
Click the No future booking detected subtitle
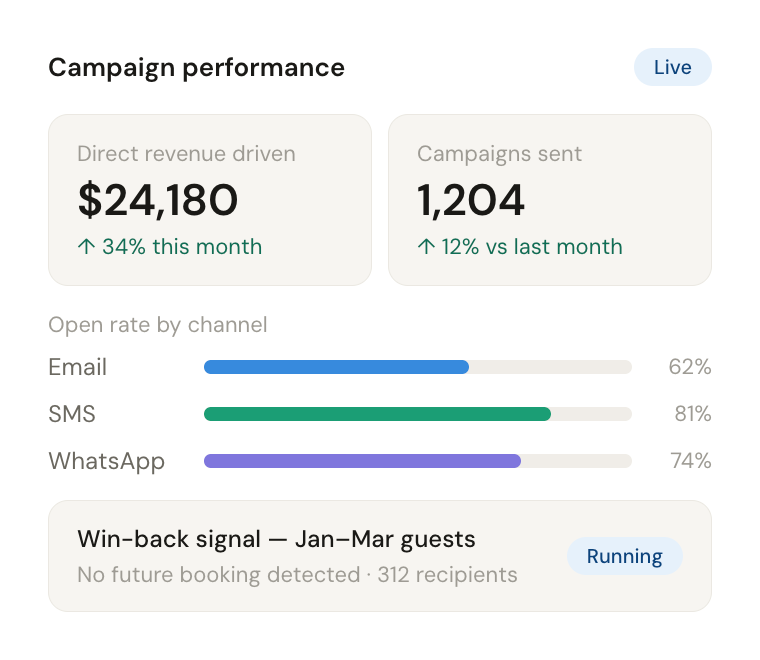[x=297, y=574]
